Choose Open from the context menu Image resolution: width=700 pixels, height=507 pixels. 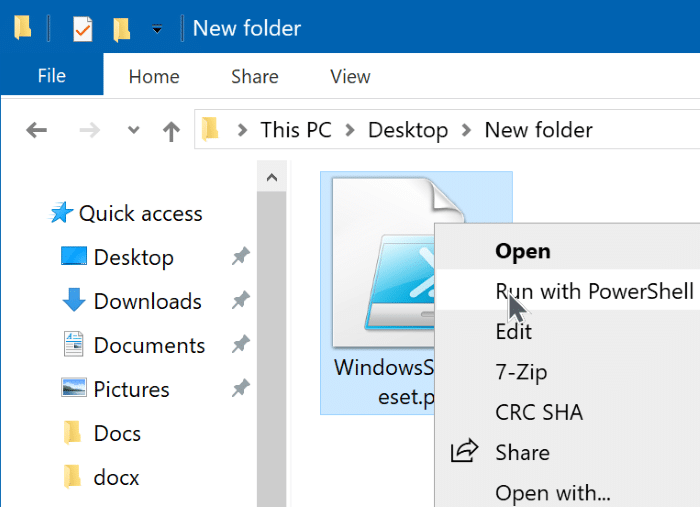(x=523, y=251)
